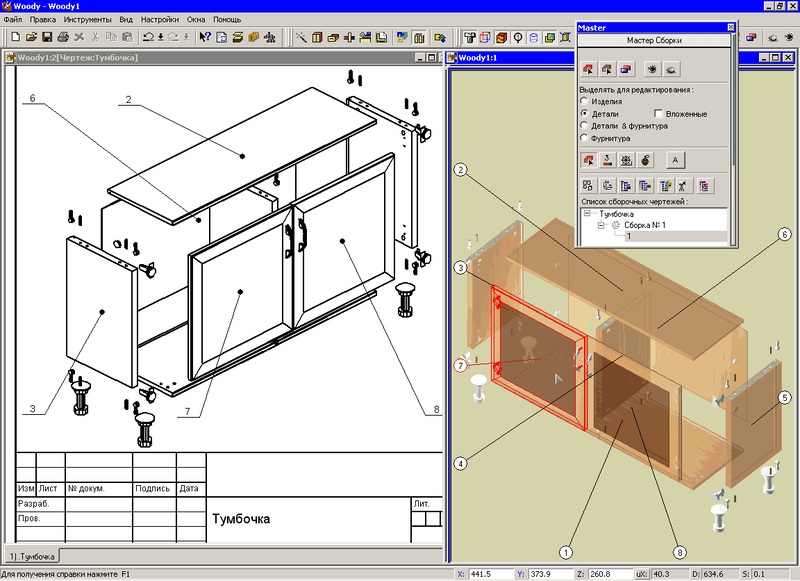Collapse the 'Сборка № 1' tree node
The height and width of the screenshot is (581, 800).
(600, 226)
